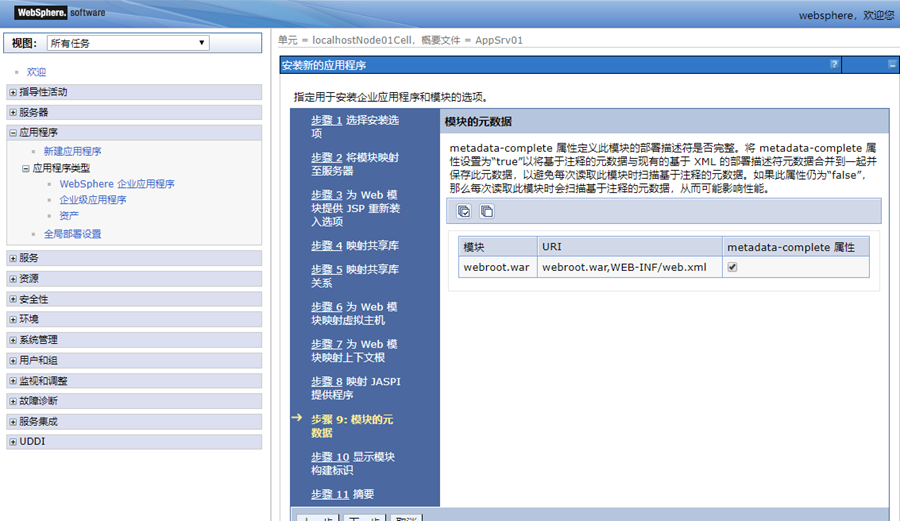
Task: Toggle metadata-complete checkbox for webroot.war
Action: (732, 267)
